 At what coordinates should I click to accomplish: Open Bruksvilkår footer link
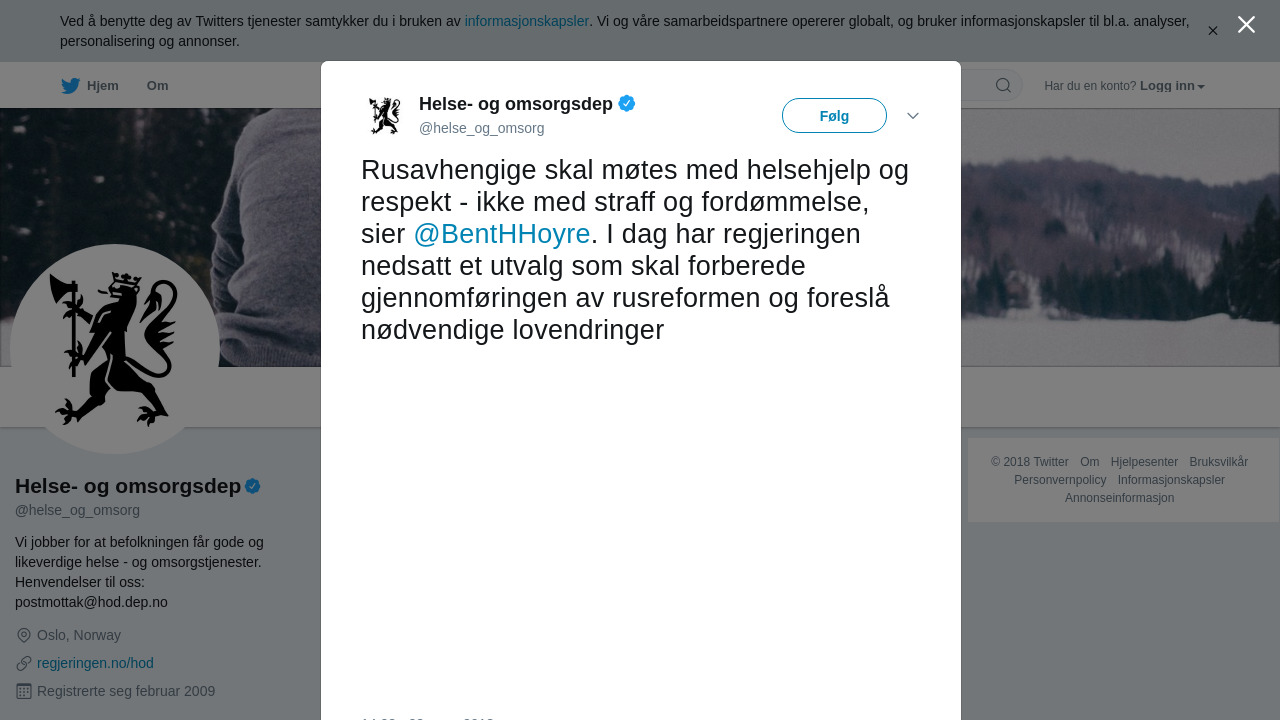[x=1218, y=462]
